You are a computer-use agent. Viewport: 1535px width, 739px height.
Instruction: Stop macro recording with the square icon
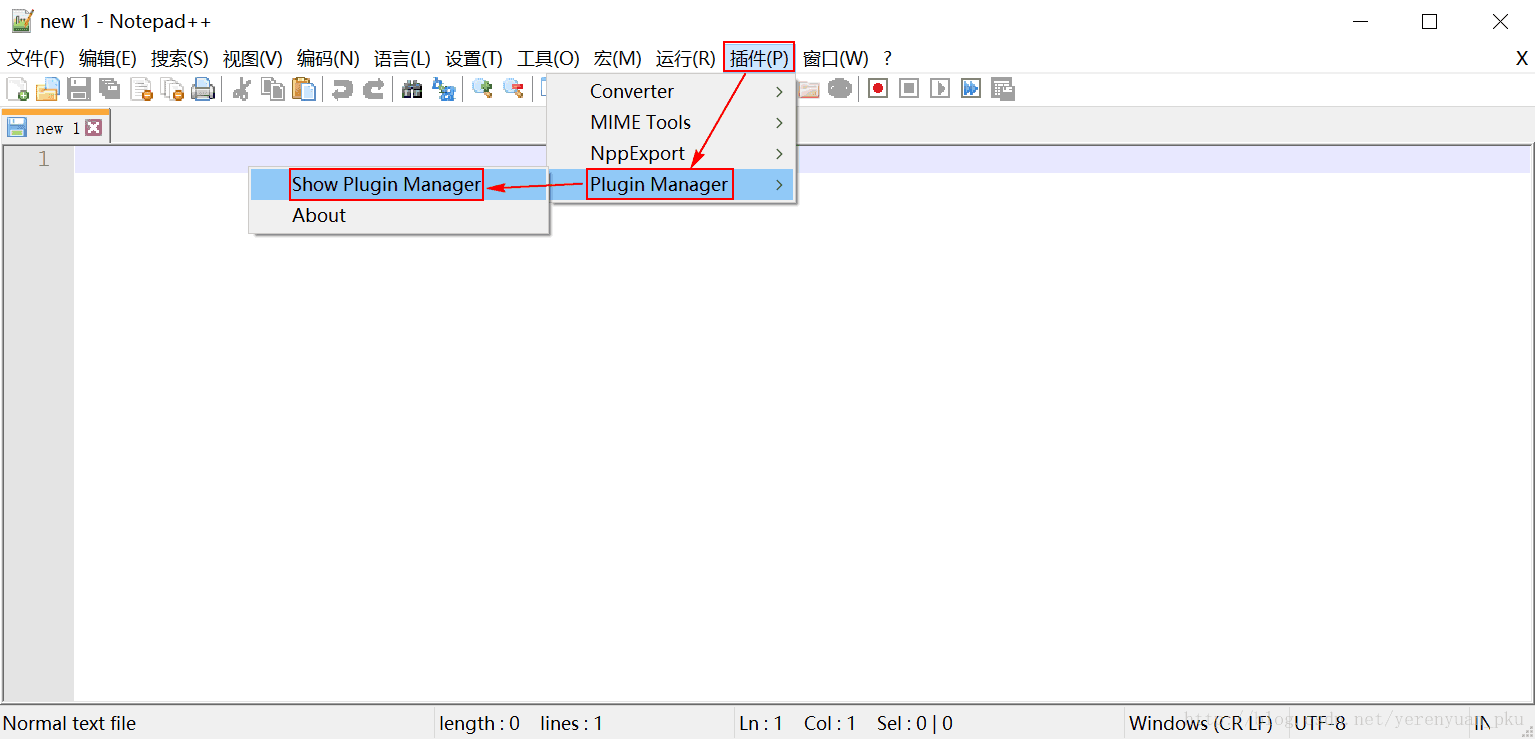[x=909, y=89]
